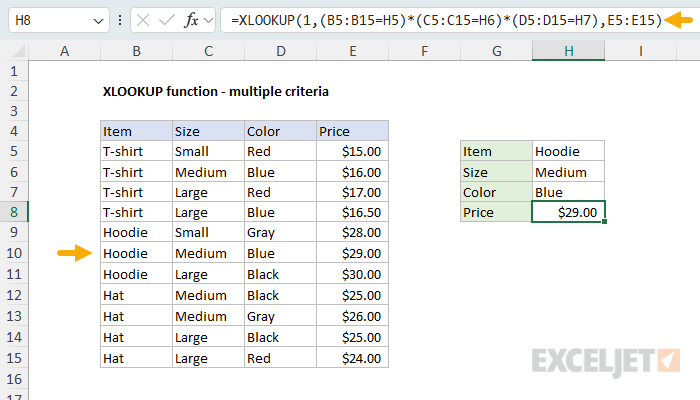
Task: Select column D header
Action: (280, 51)
